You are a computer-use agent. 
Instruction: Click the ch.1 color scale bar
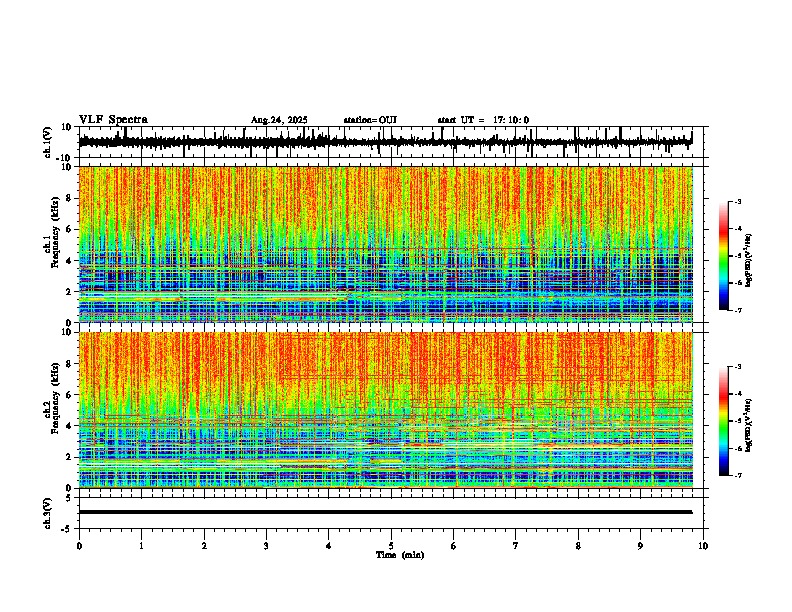click(x=724, y=256)
